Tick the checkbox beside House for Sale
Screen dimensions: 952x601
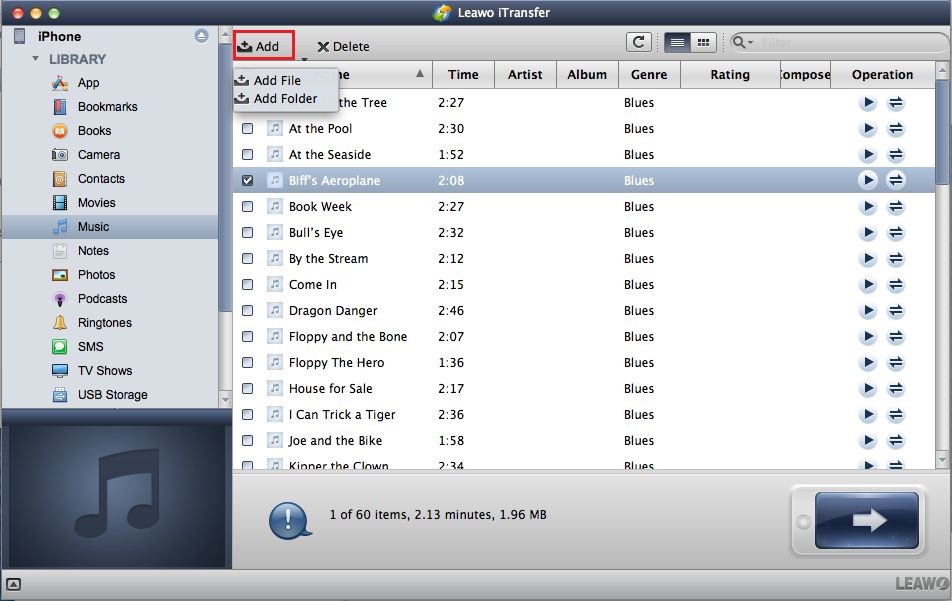point(248,389)
